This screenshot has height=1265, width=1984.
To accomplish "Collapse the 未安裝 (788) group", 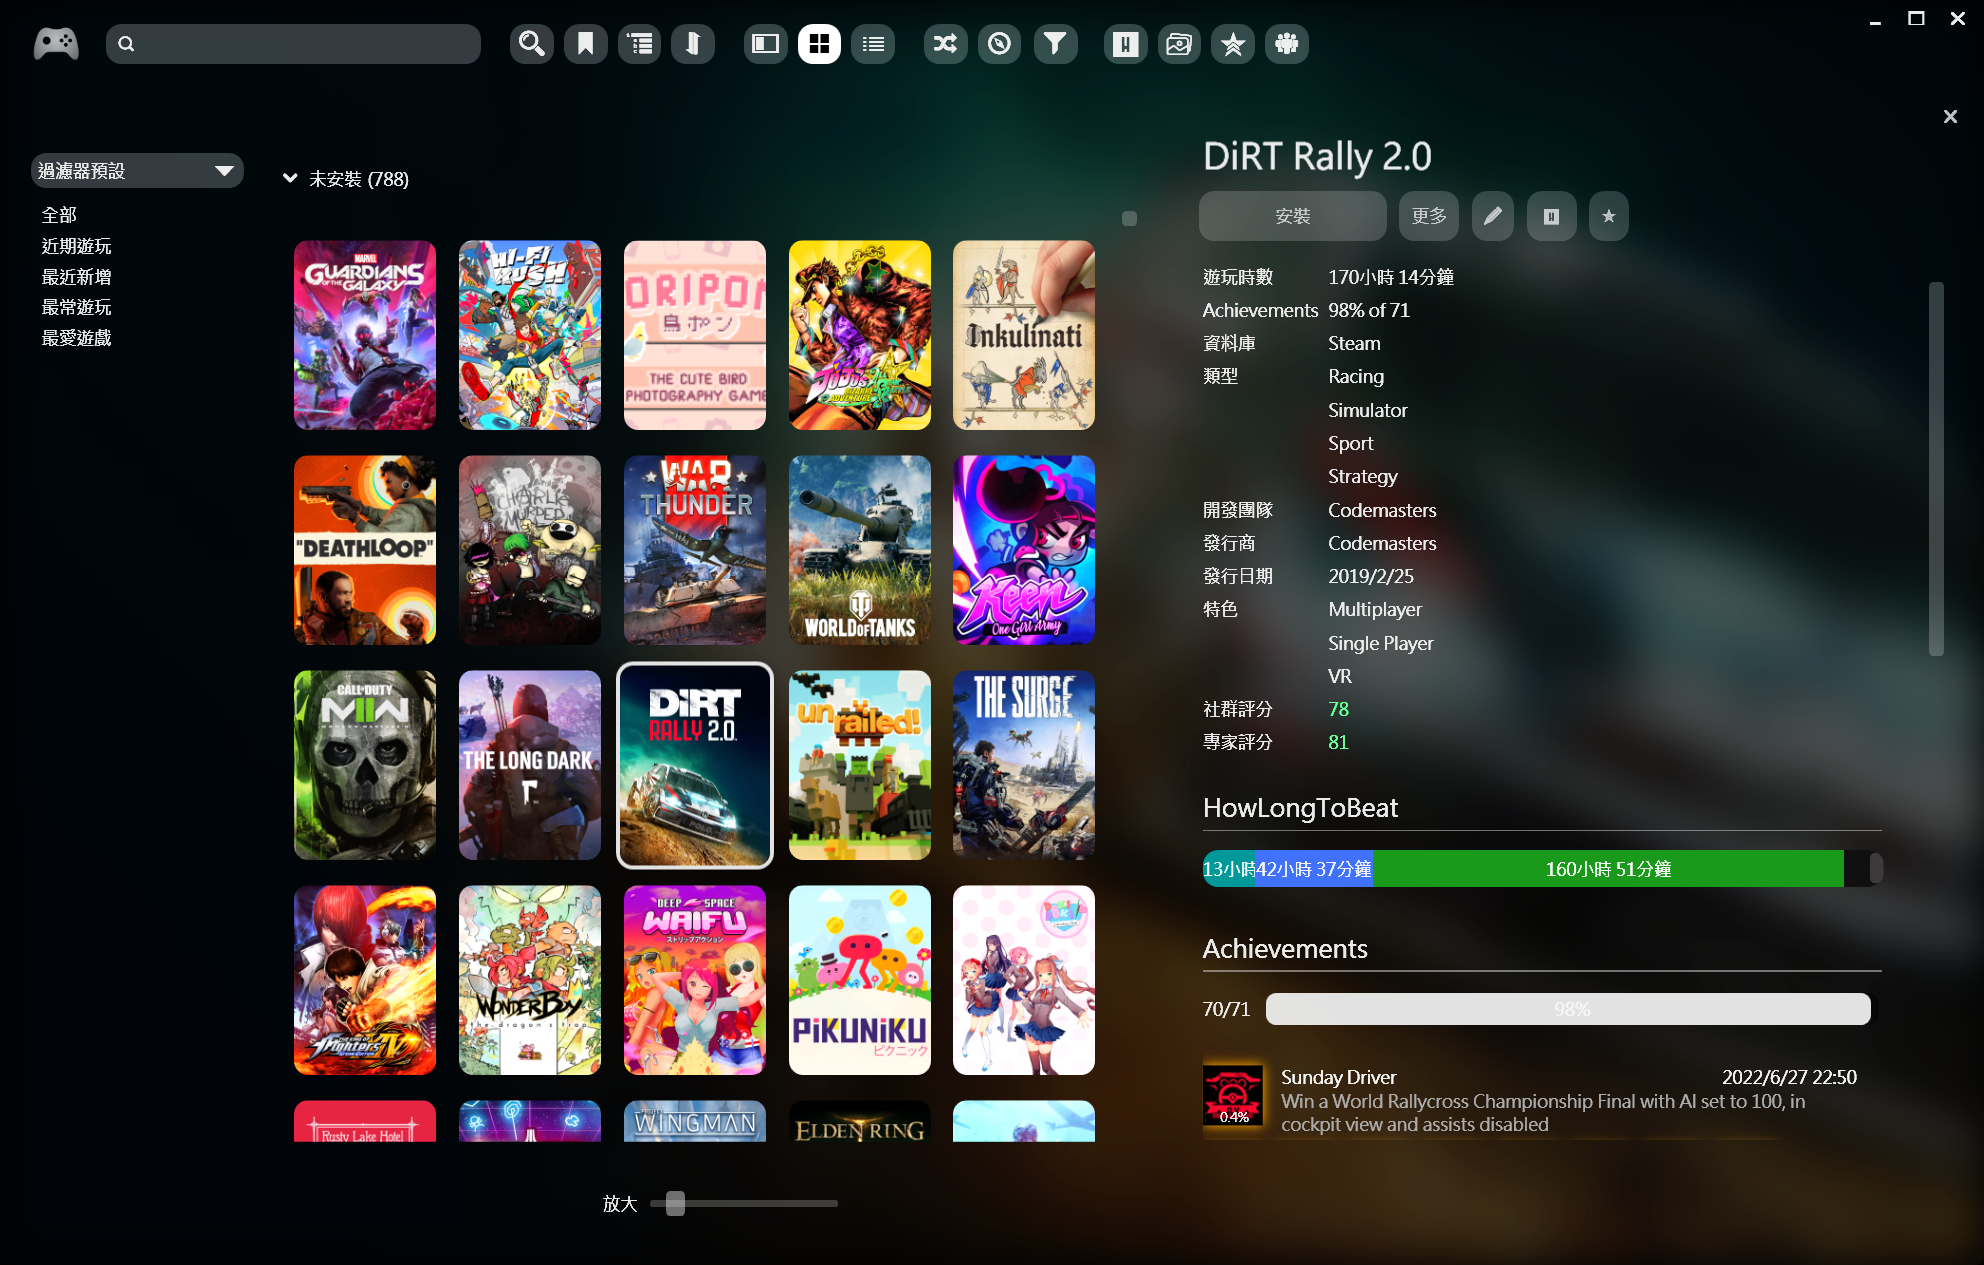I will point(290,179).
